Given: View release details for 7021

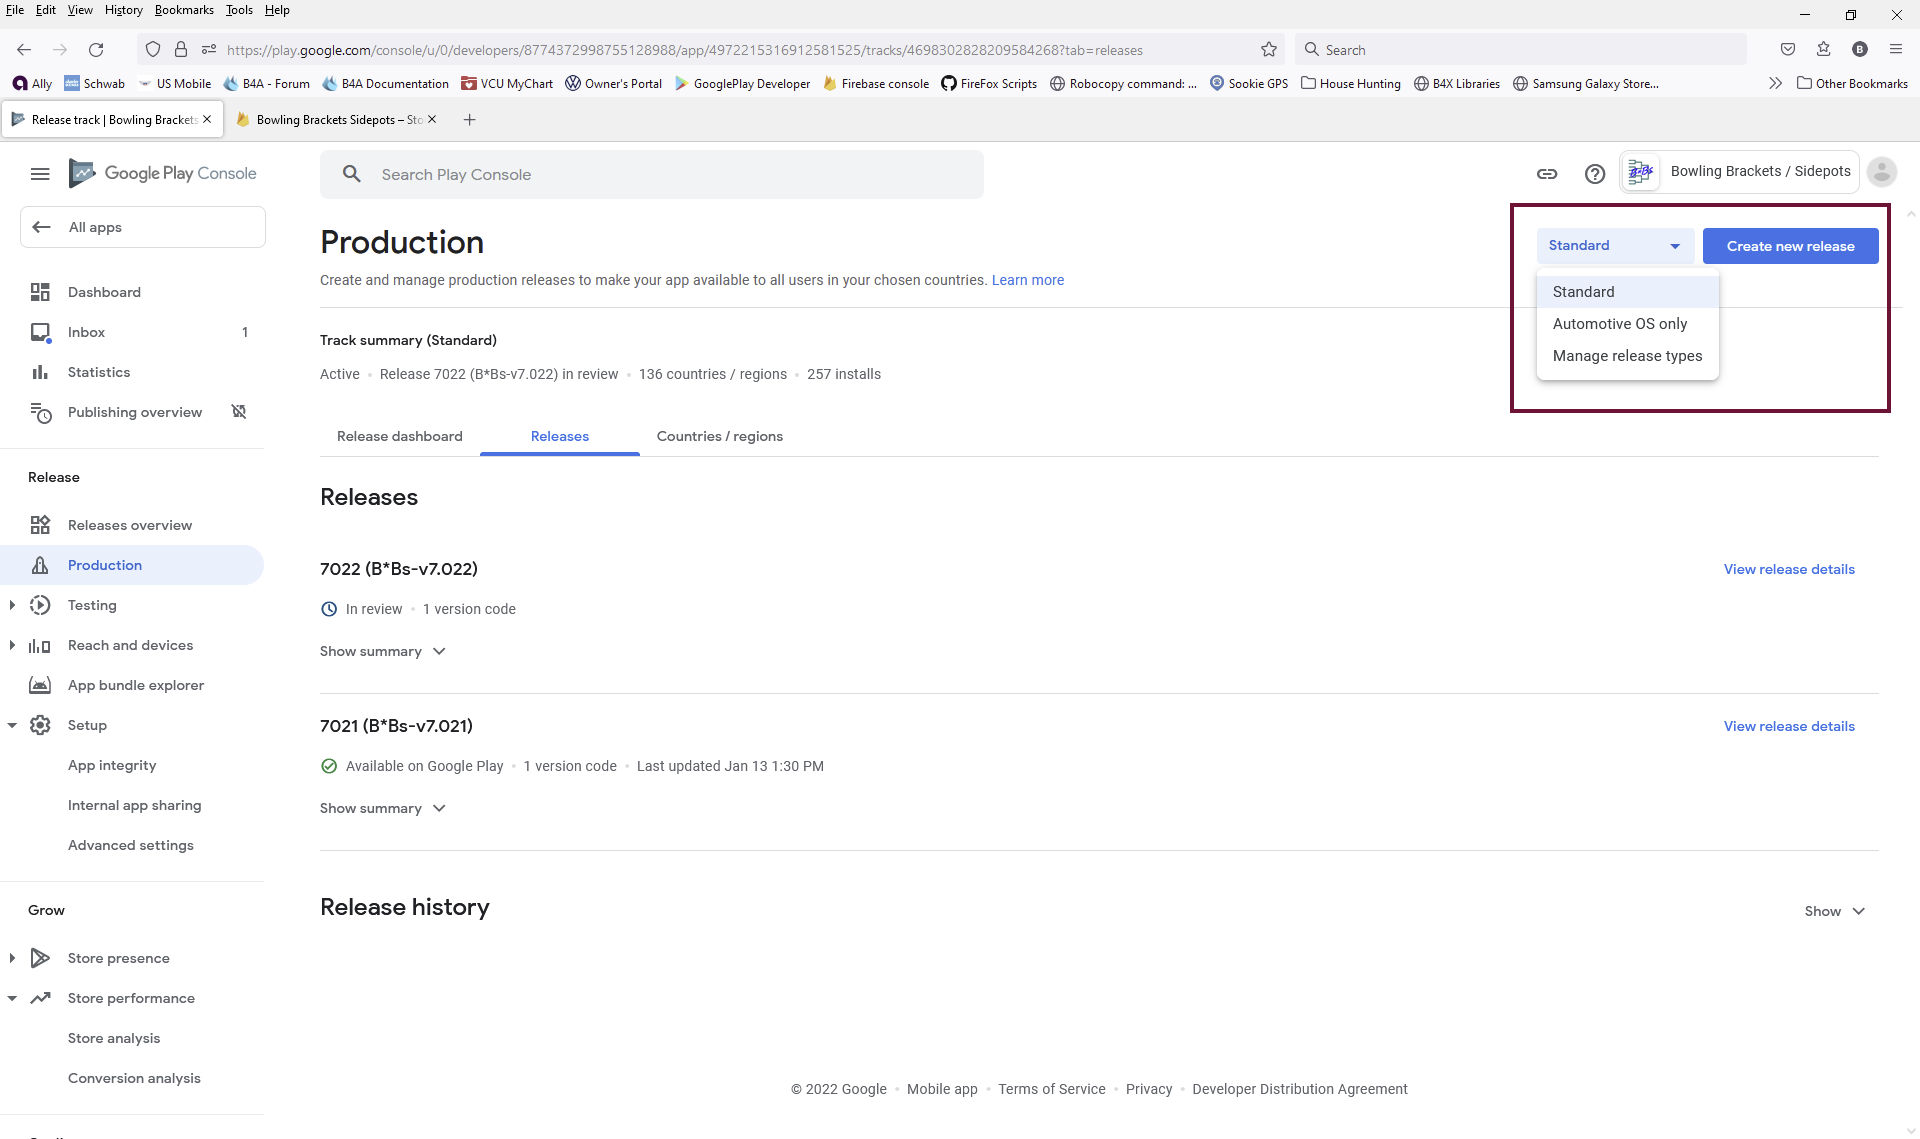Looking at the screenshot, I should (x=1788, y=726).
